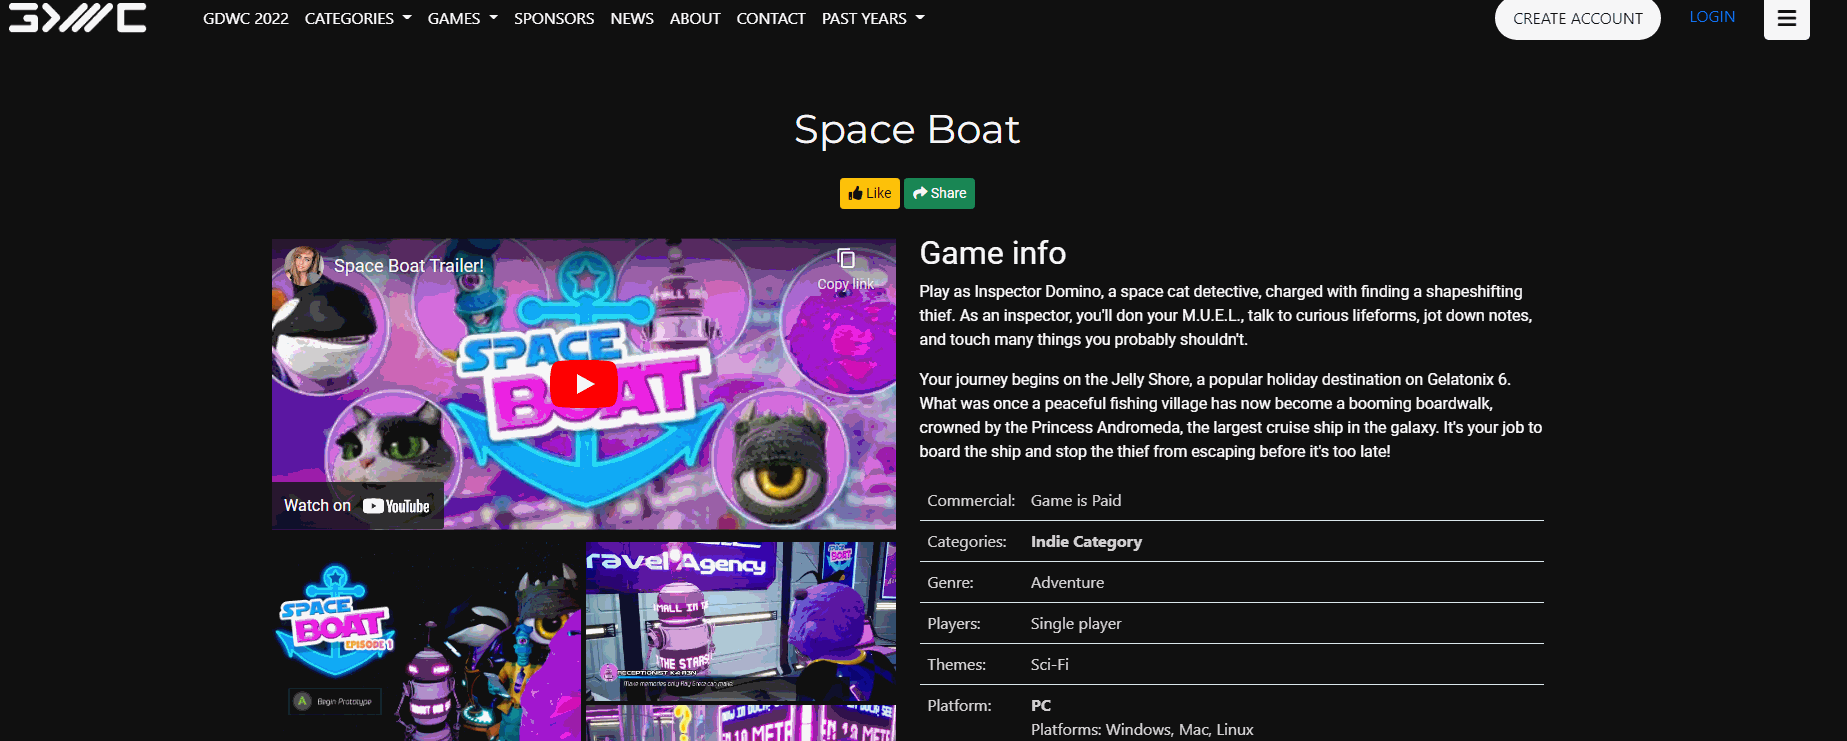Screen dimensions: 1847x741
Task: Click the YouTube channel avatar on video
Action: (303, 266)
